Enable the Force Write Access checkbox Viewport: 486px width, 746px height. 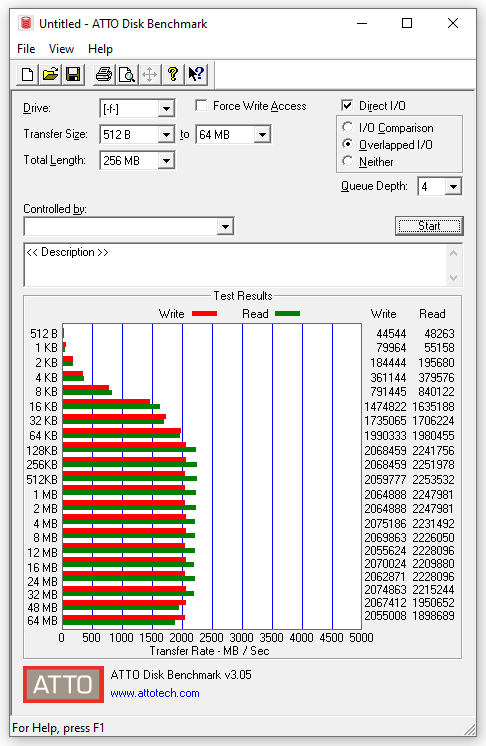point(201,106)
